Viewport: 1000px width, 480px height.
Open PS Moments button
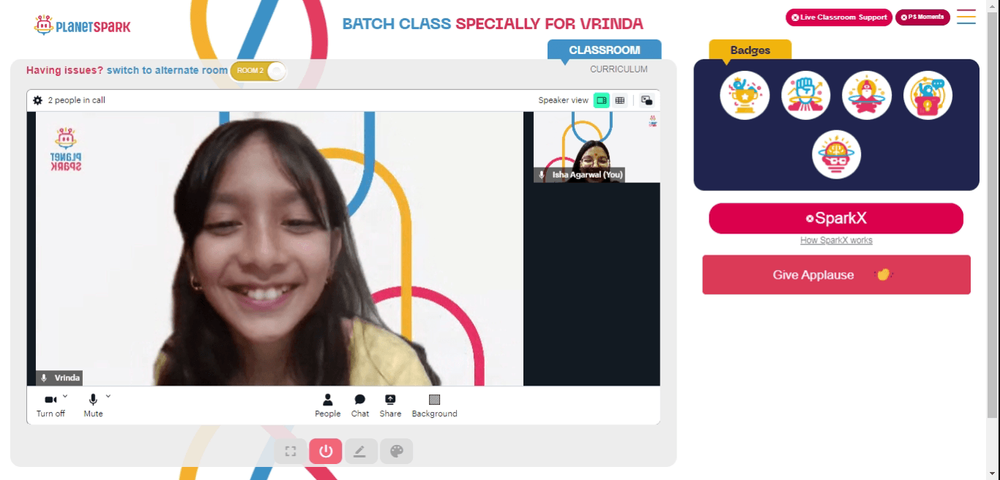tap(922, 17)
